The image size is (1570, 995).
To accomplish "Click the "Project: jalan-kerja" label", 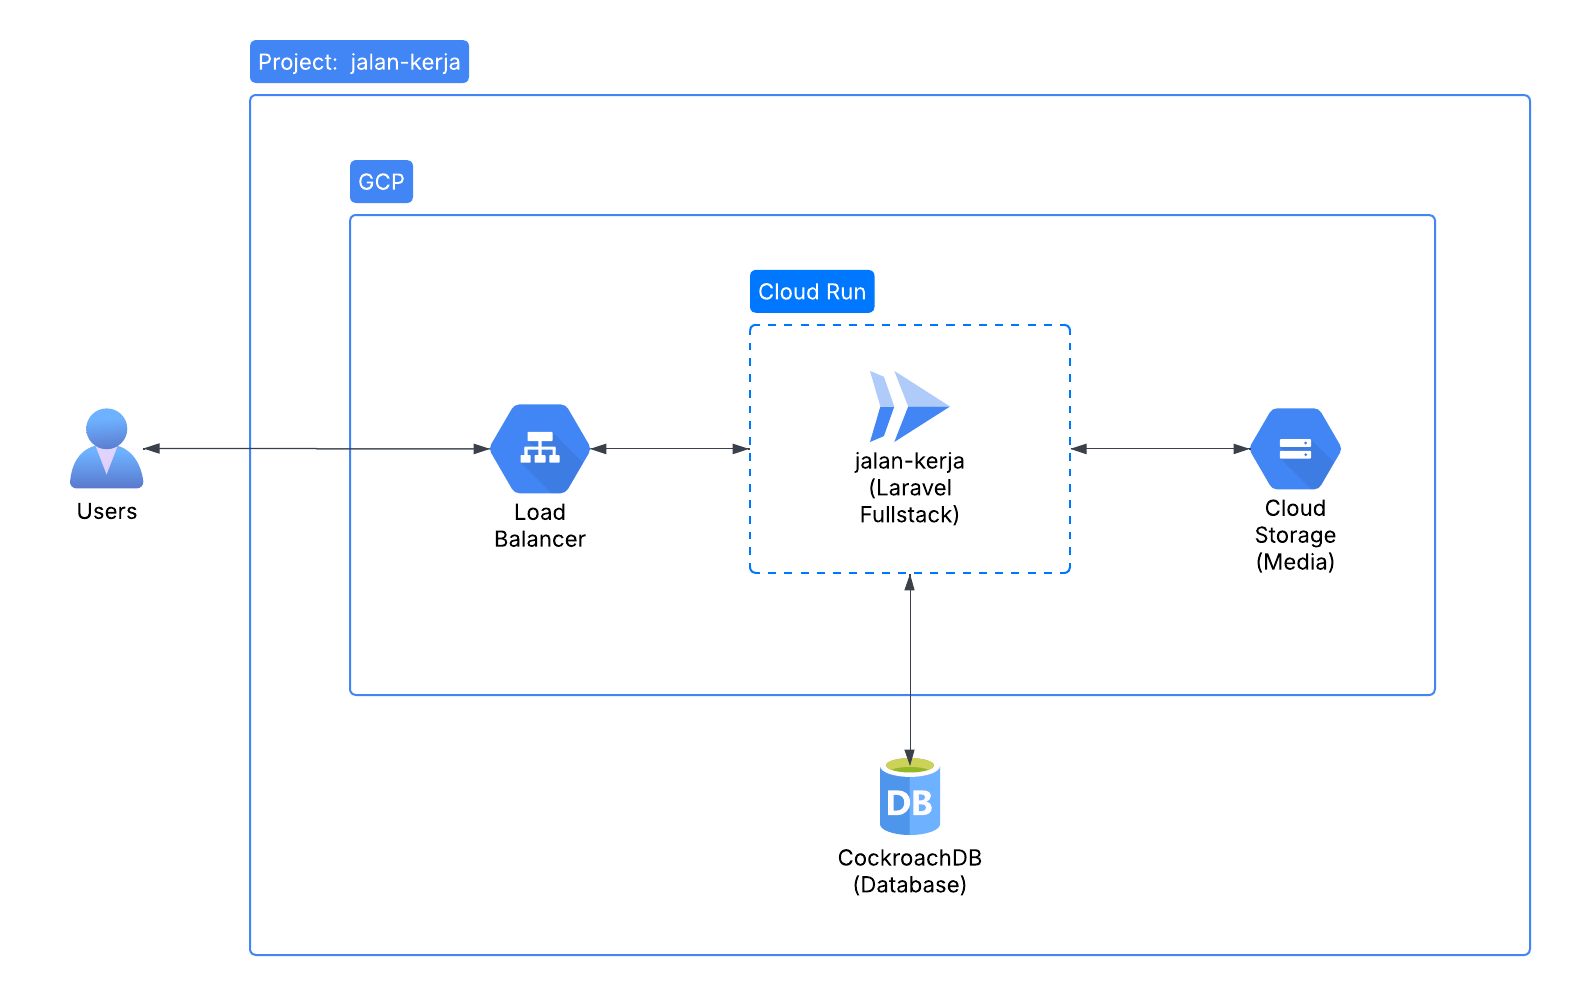I will pyautogui.click(x=359, y=62).
